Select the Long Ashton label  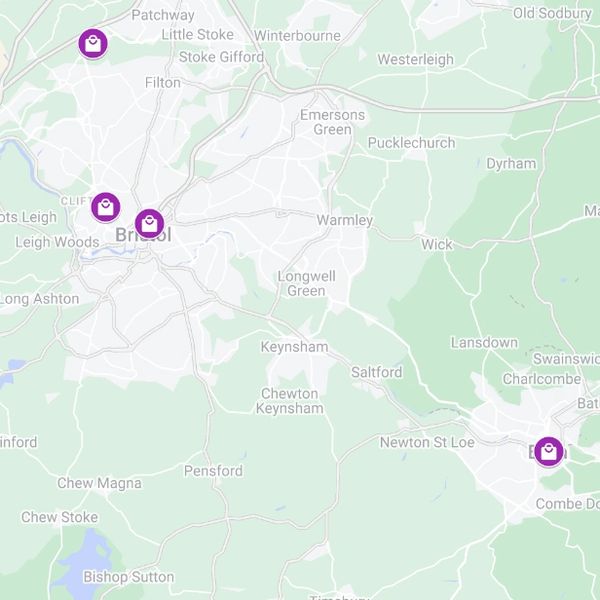(39, 299)
